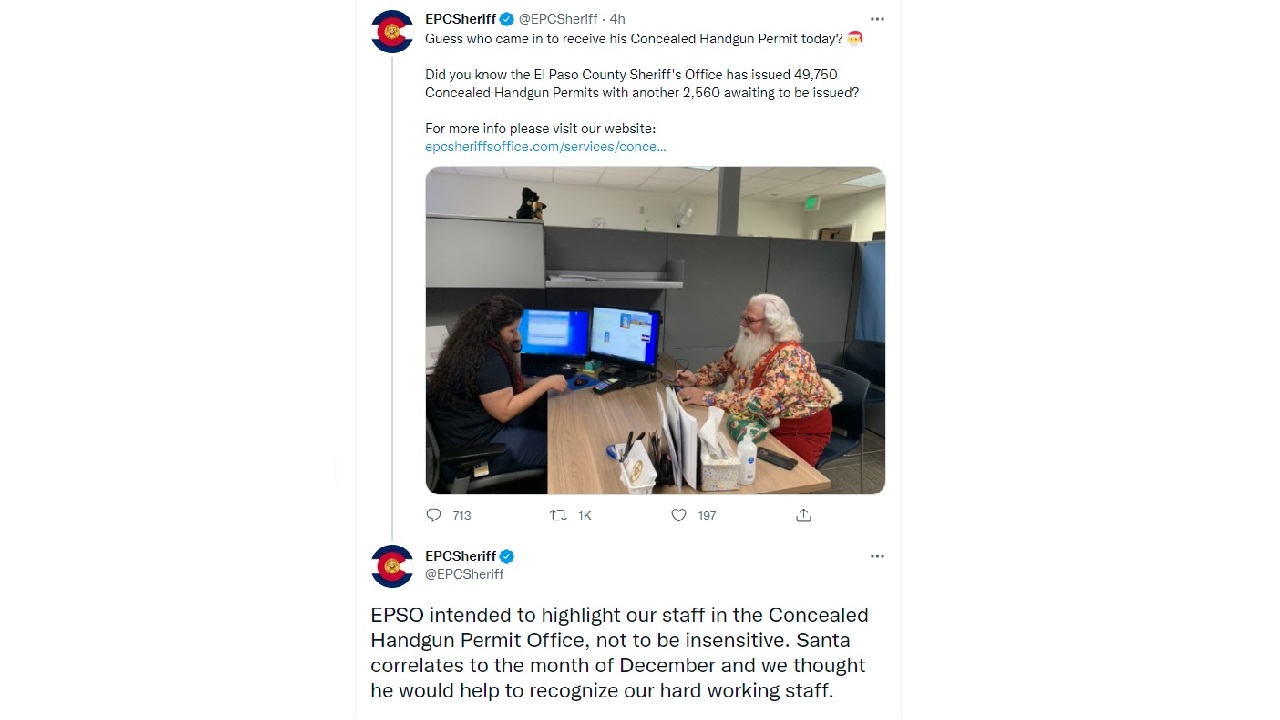
Task: Click the reply icon showing 713
Action: (x=434, y=515)
